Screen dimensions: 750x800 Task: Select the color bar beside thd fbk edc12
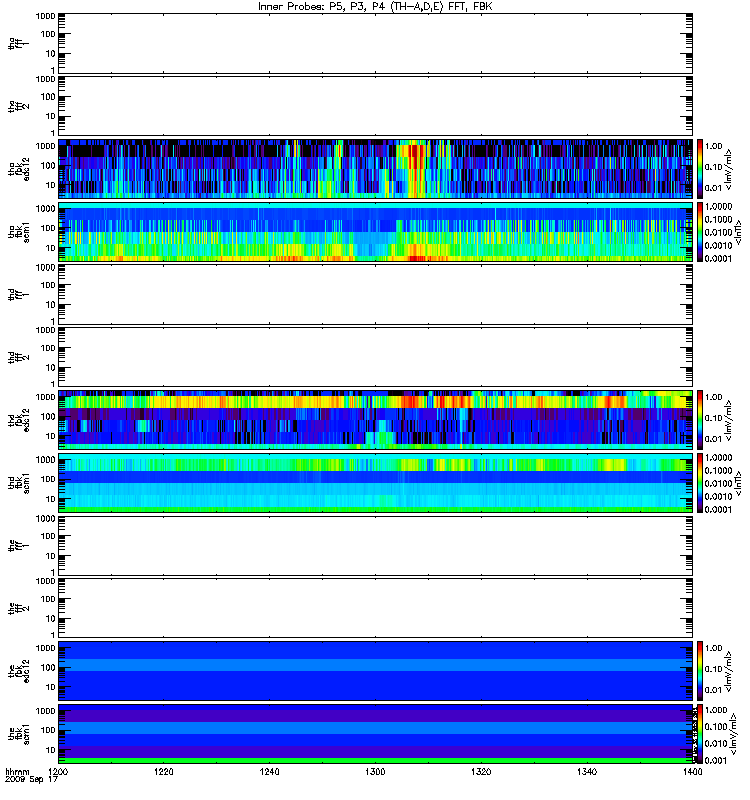click(x=700, y=420)
